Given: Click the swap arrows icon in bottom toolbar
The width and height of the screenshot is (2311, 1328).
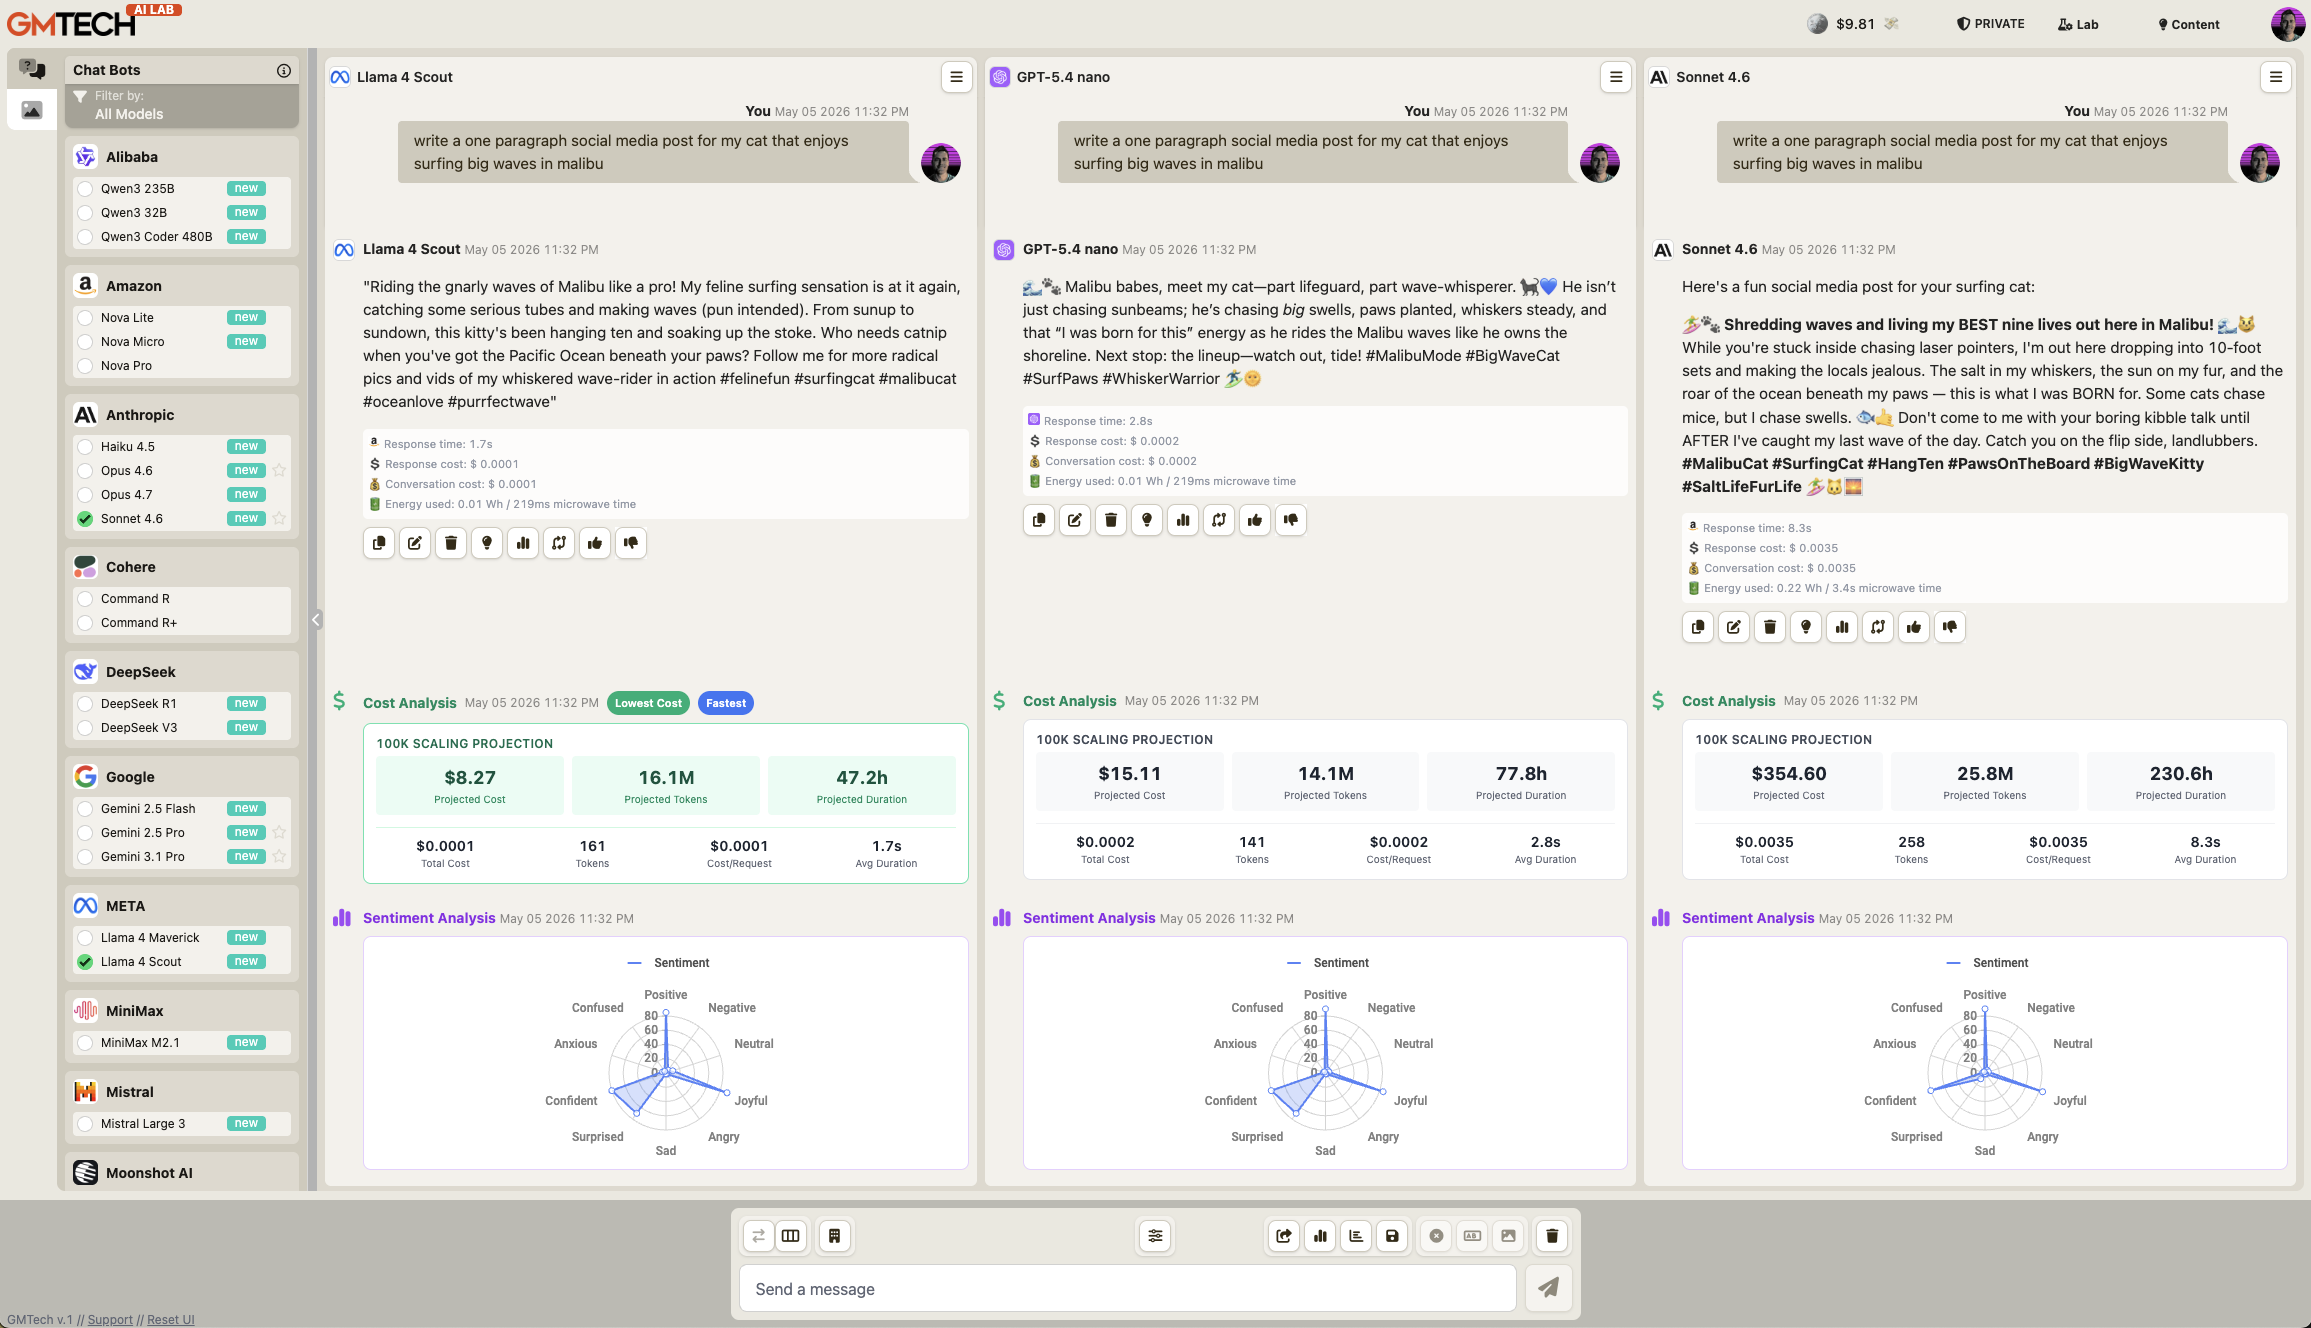Looking at the screenshot, I should click(758, 1236).
